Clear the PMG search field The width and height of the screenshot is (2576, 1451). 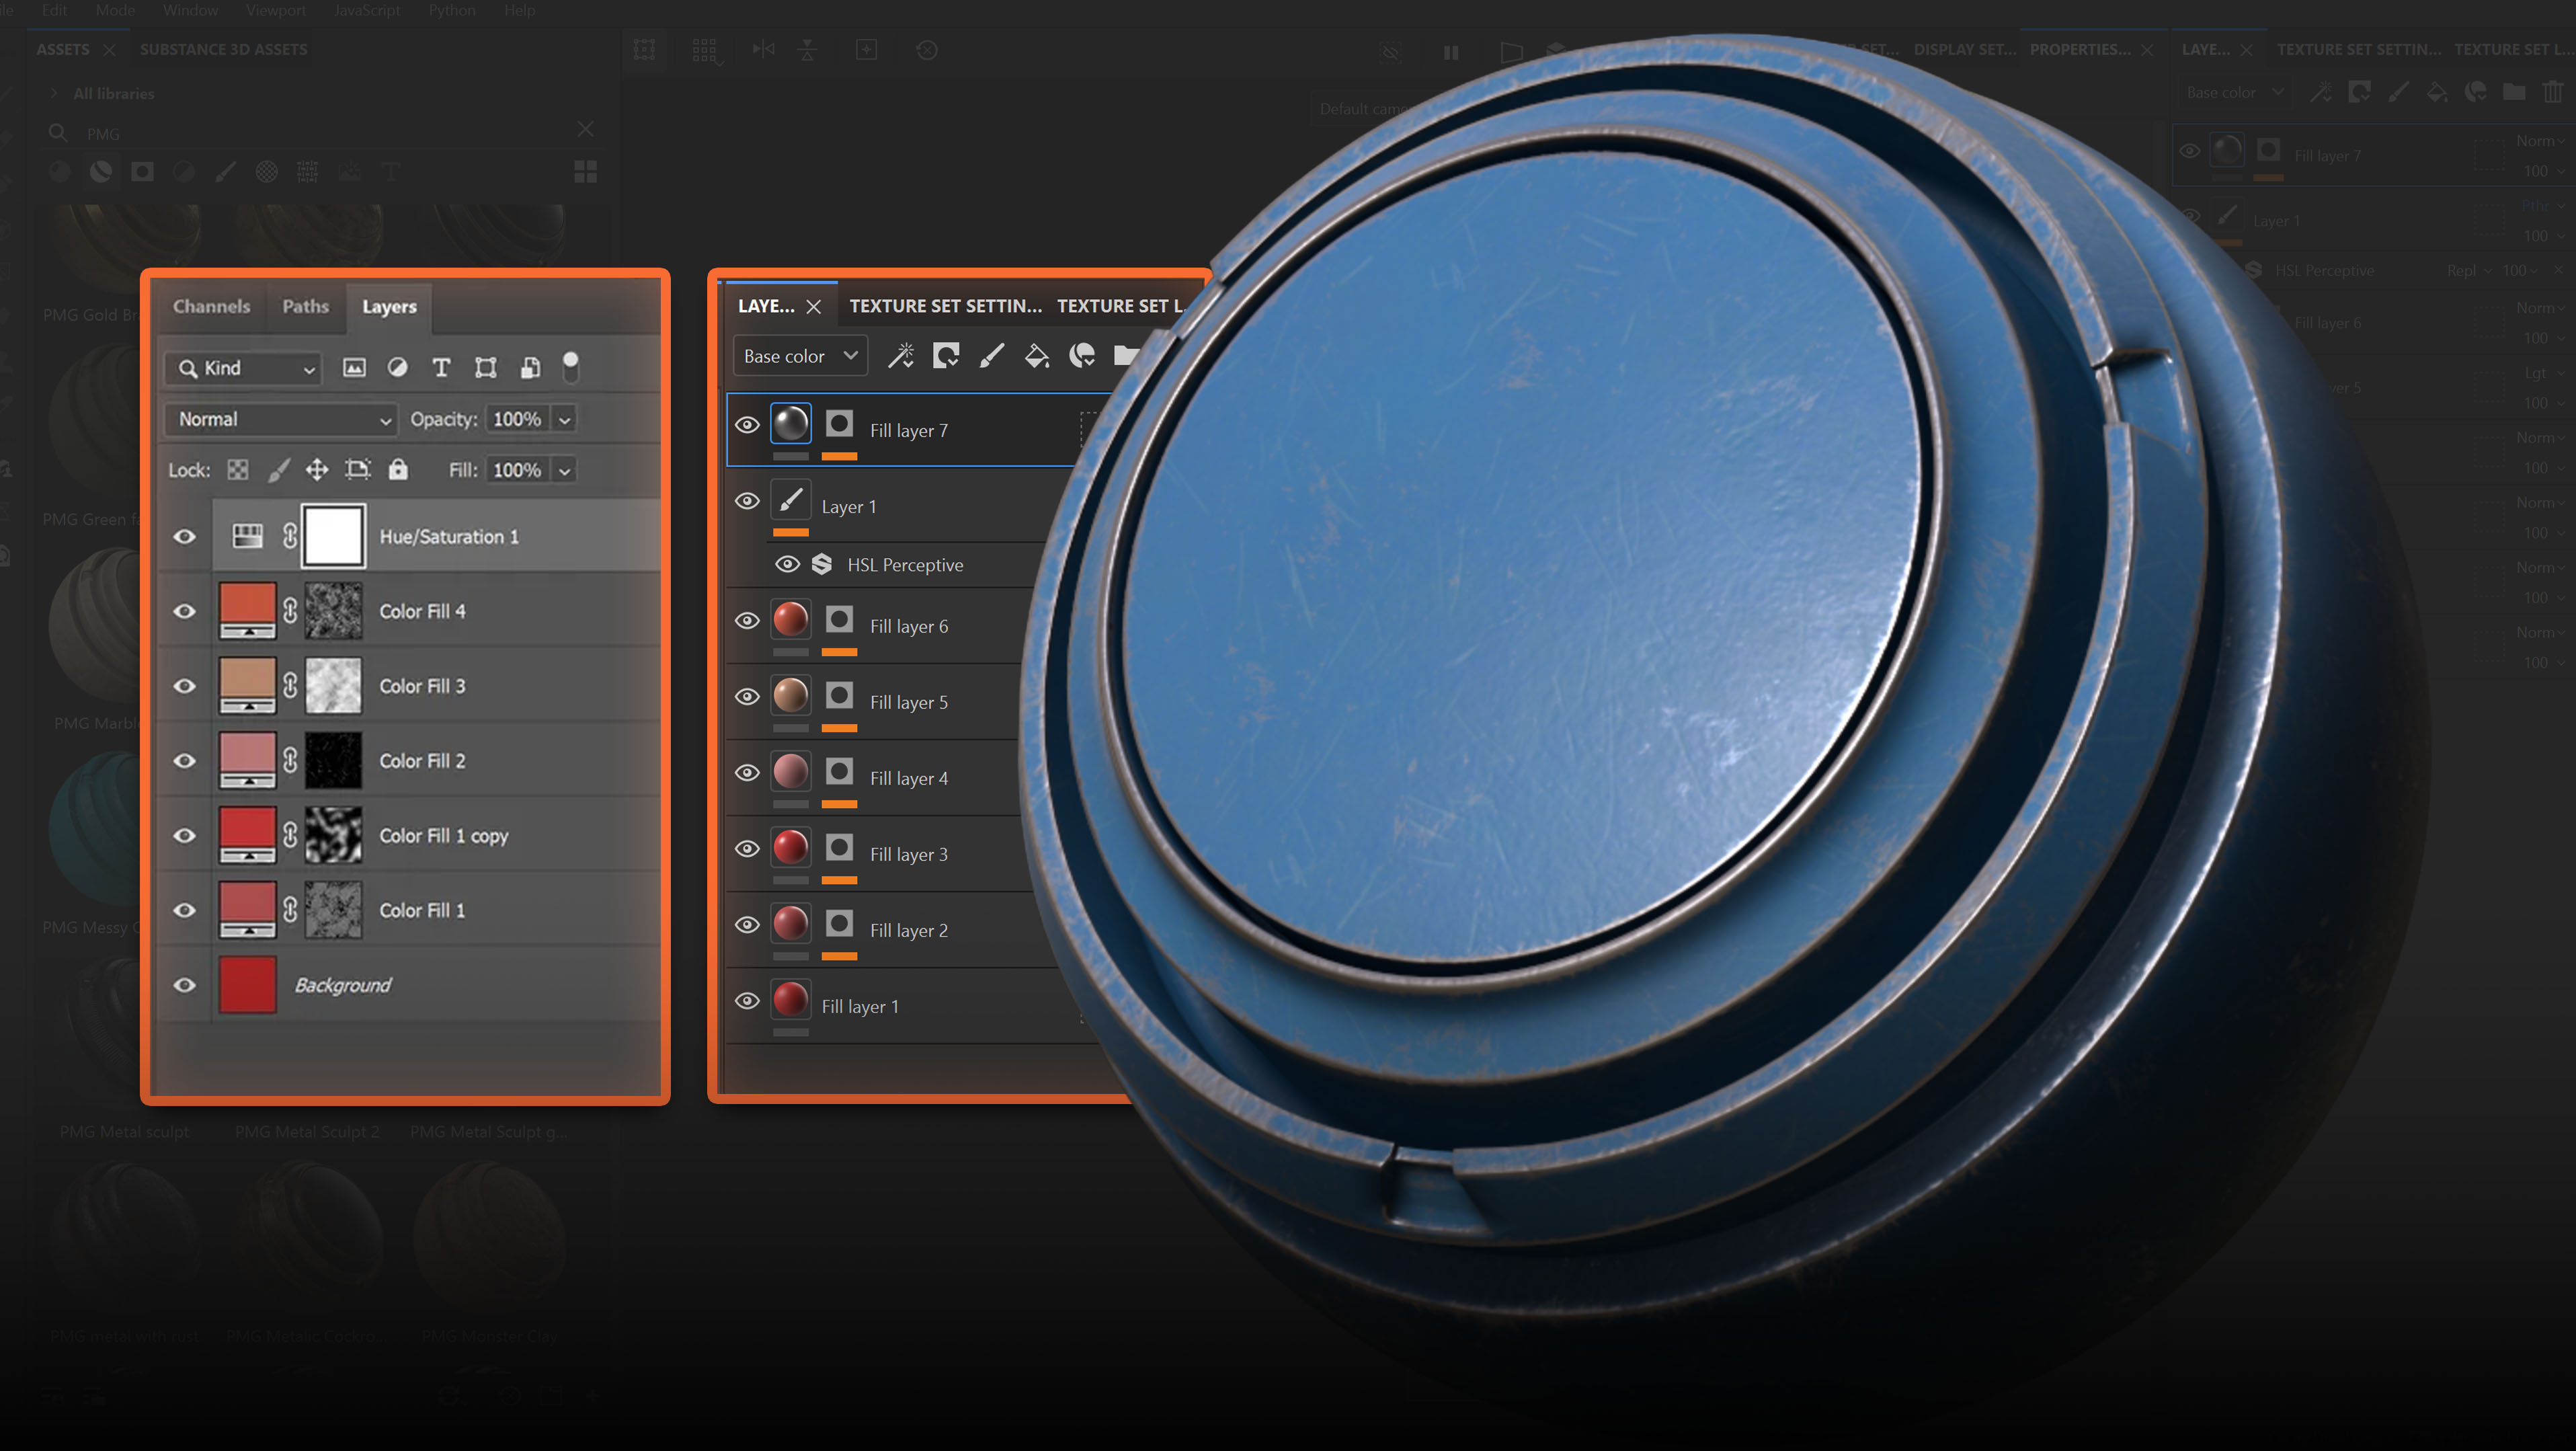click(586, 129)
